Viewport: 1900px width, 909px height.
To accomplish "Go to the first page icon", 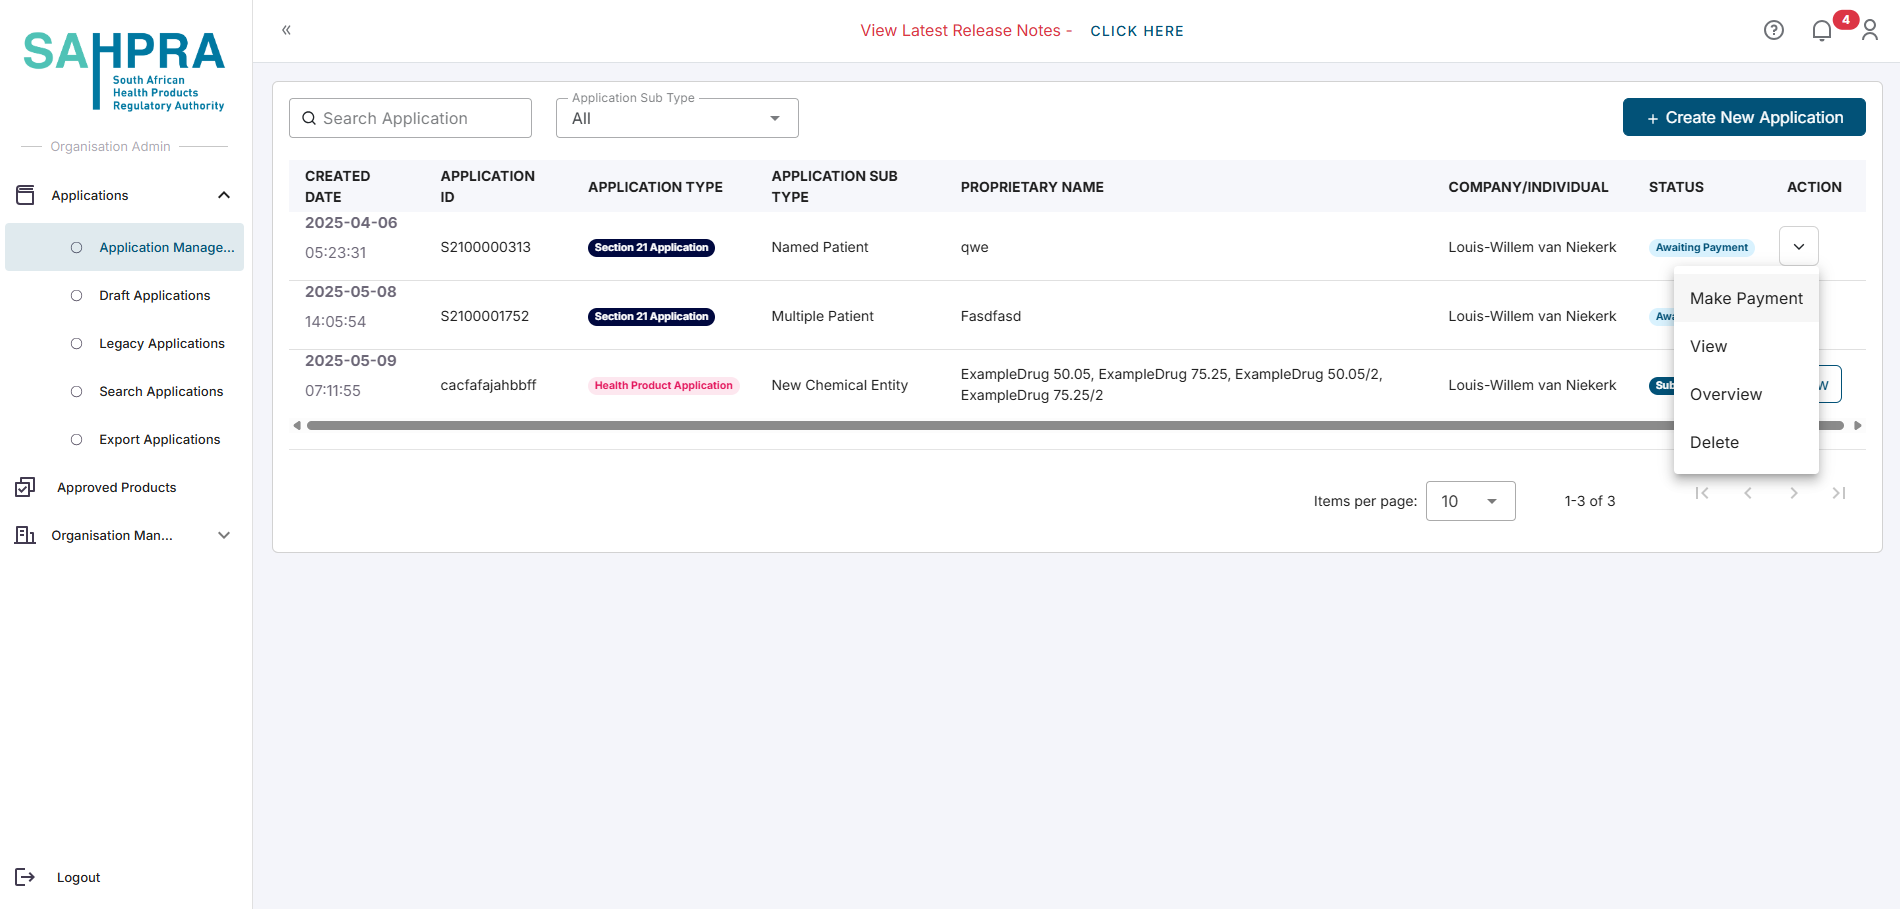I will (1702, 493).
